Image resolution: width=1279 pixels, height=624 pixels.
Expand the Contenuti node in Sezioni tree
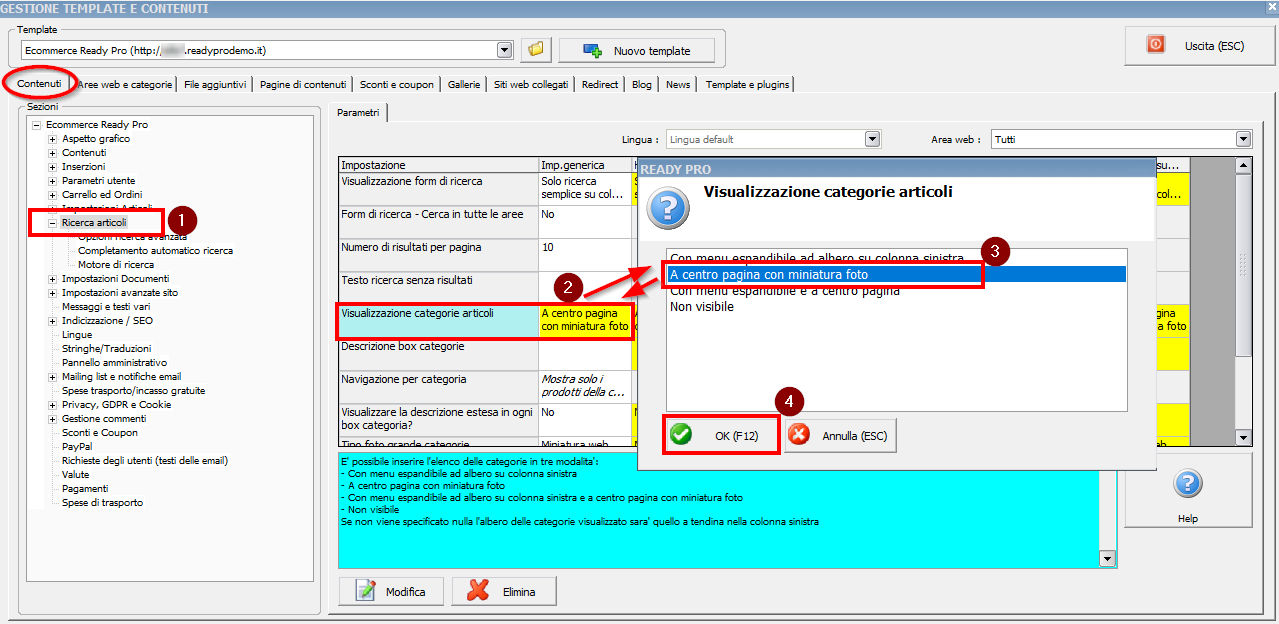53,153
